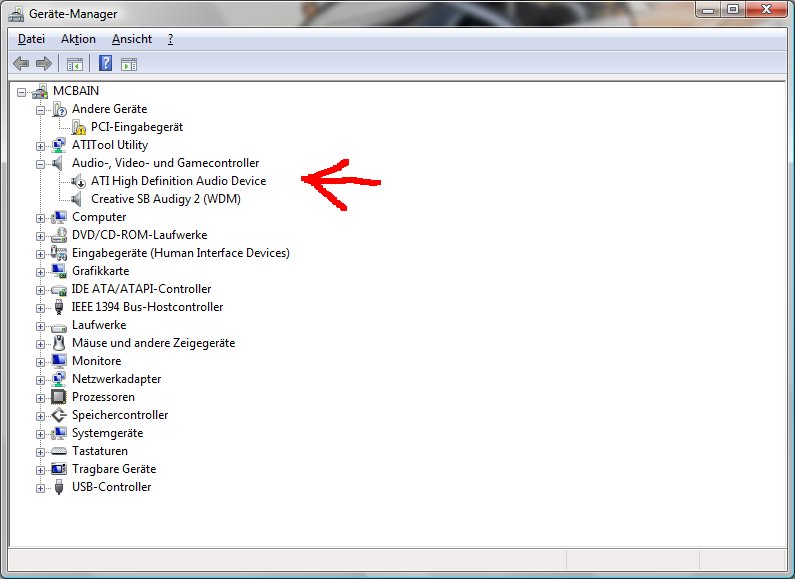Image resolution: width=795 pixels, height=579 pixels.
Task: Click the Andere Geräte question-mark icon
Action: pos(59,109)
